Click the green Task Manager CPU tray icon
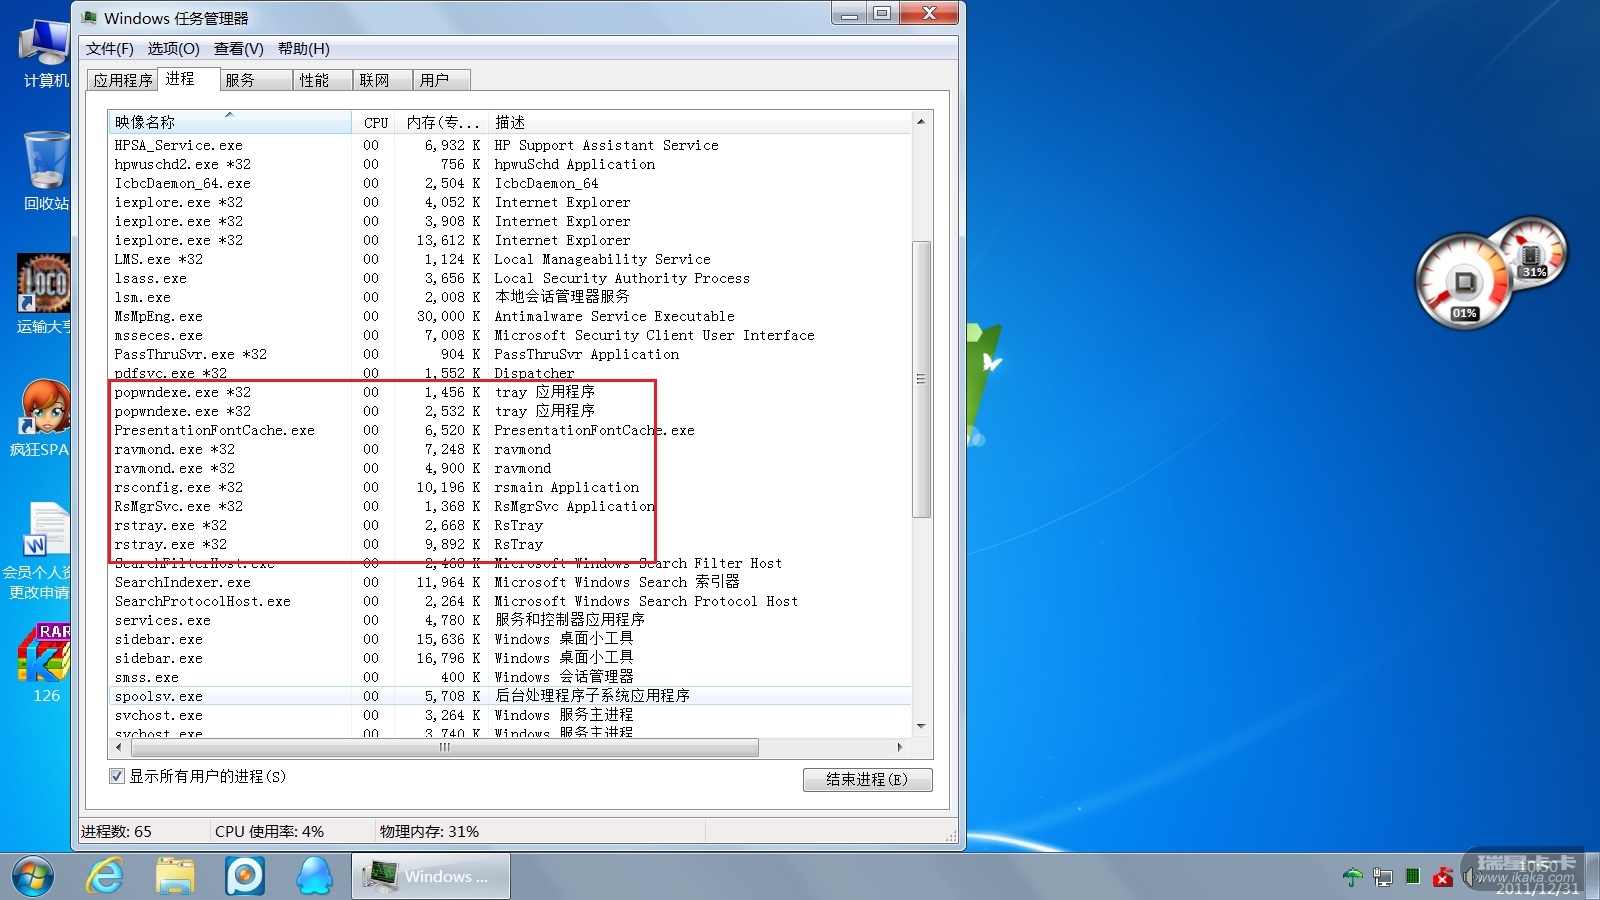This screenshot has height=900, width=1600. tap(1413, 877)
